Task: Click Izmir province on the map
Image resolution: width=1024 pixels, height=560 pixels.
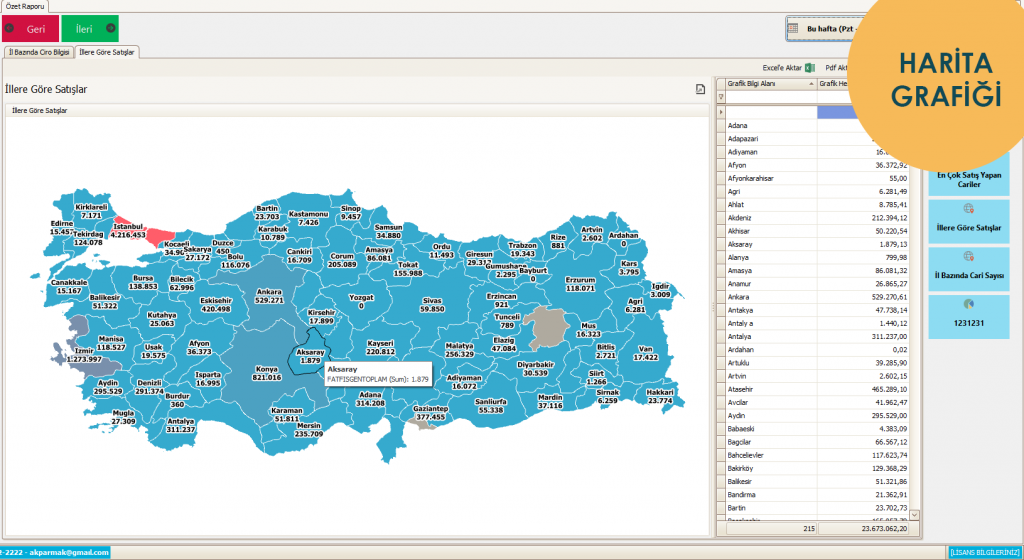Action: click(84, 355)
